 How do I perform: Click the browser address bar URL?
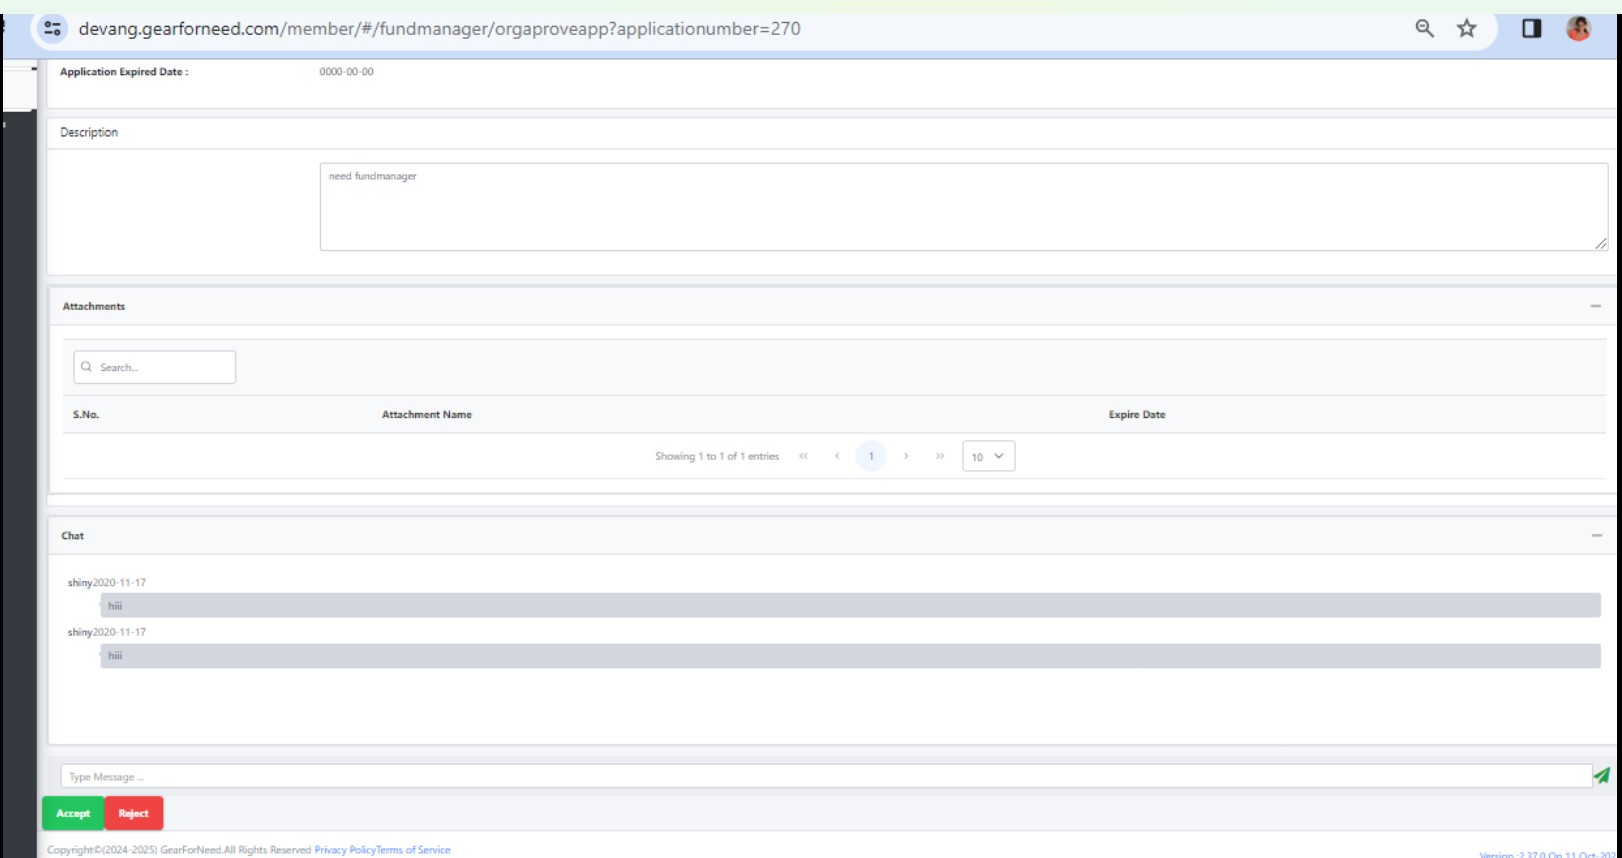point(440,29)
